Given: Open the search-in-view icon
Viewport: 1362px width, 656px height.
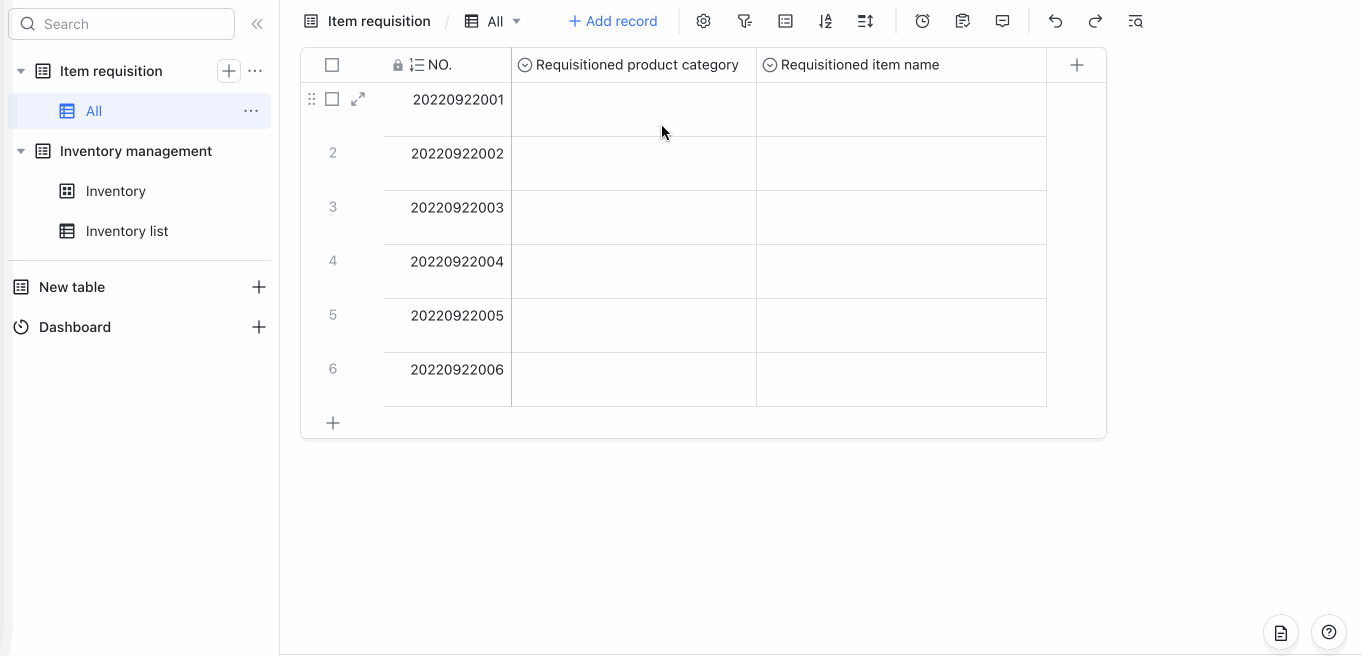Looking at the screenshot, I should [1135, 20].
